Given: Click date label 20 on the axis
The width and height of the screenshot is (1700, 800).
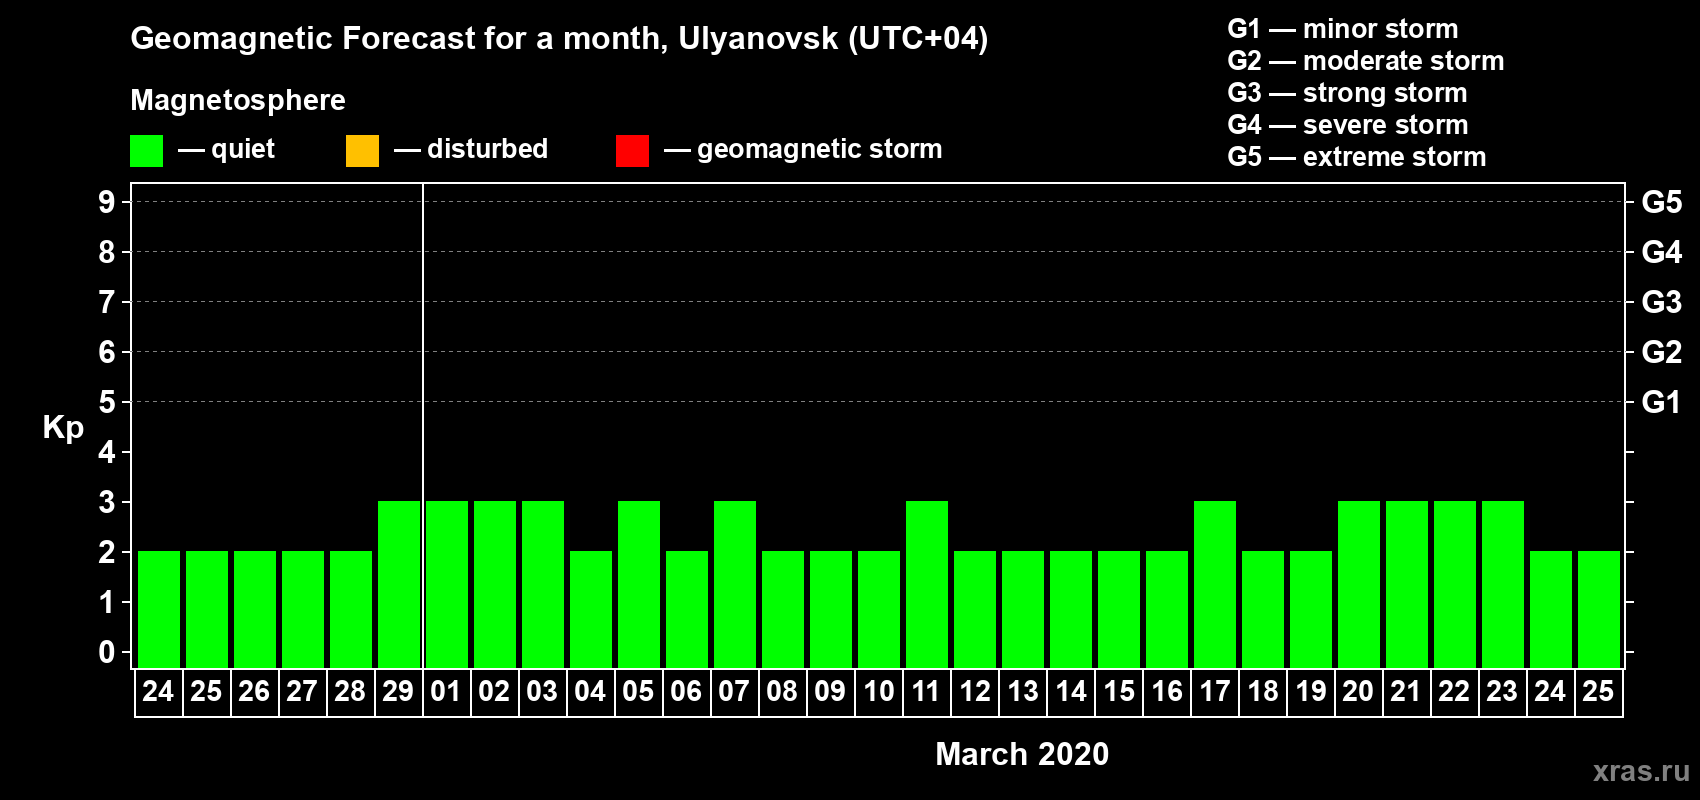Looking at the screenshot, I should click(x=1358, y=691).
